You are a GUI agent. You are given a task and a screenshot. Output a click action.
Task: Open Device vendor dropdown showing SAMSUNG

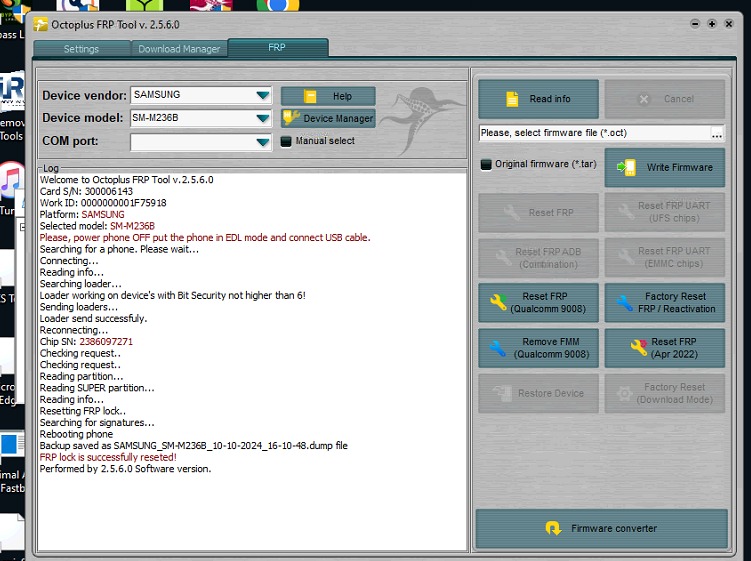pos(201,95)
